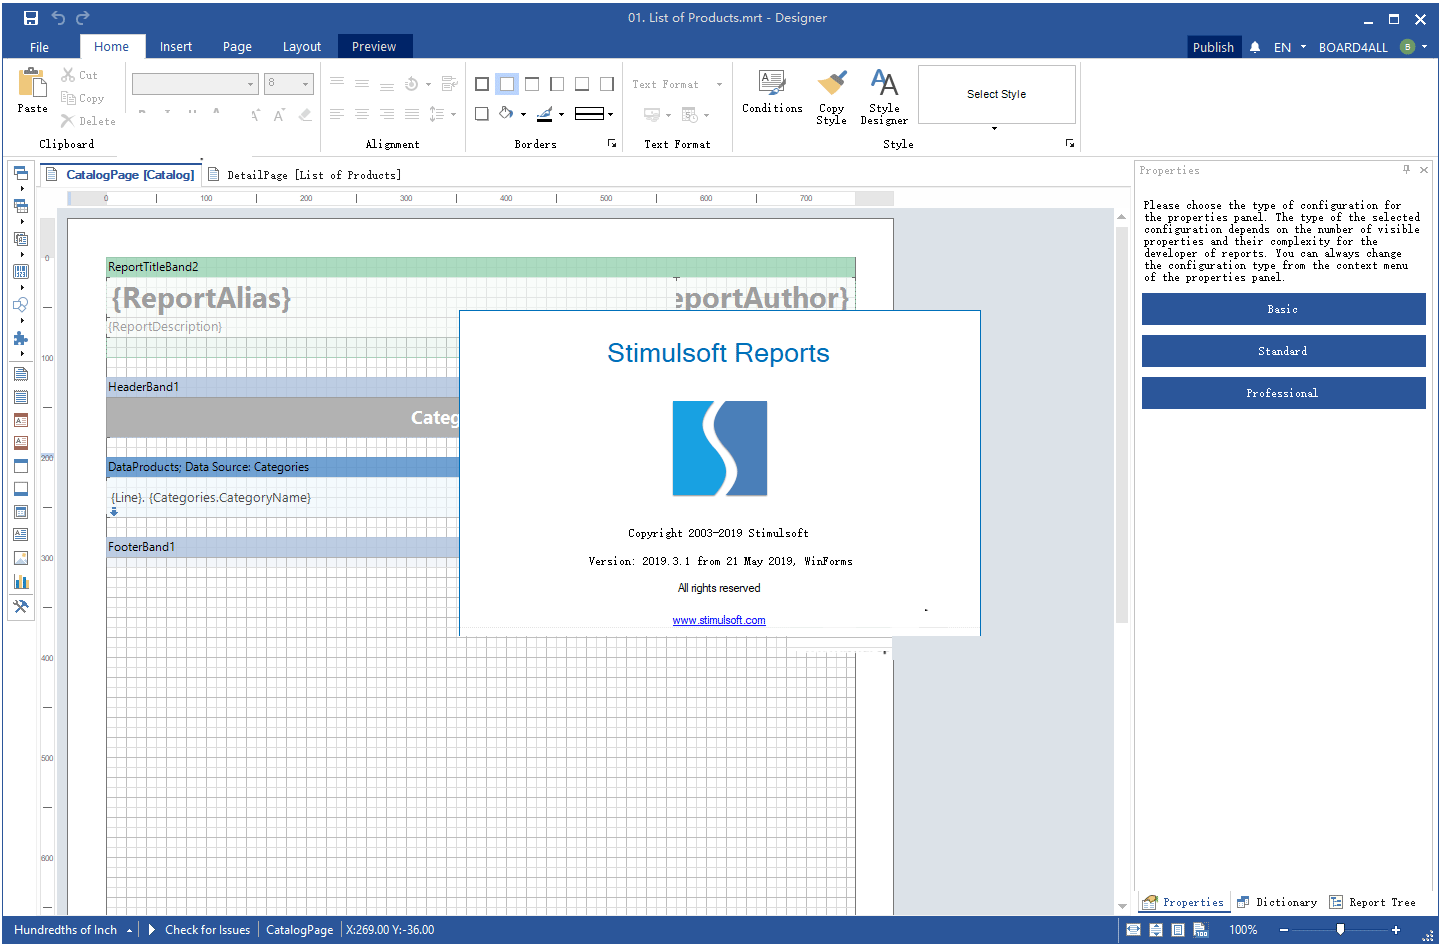The width and height of the screenshot is (1443, 947).
Task: Select the puzzle-piece components category
Action: (21, 338)
